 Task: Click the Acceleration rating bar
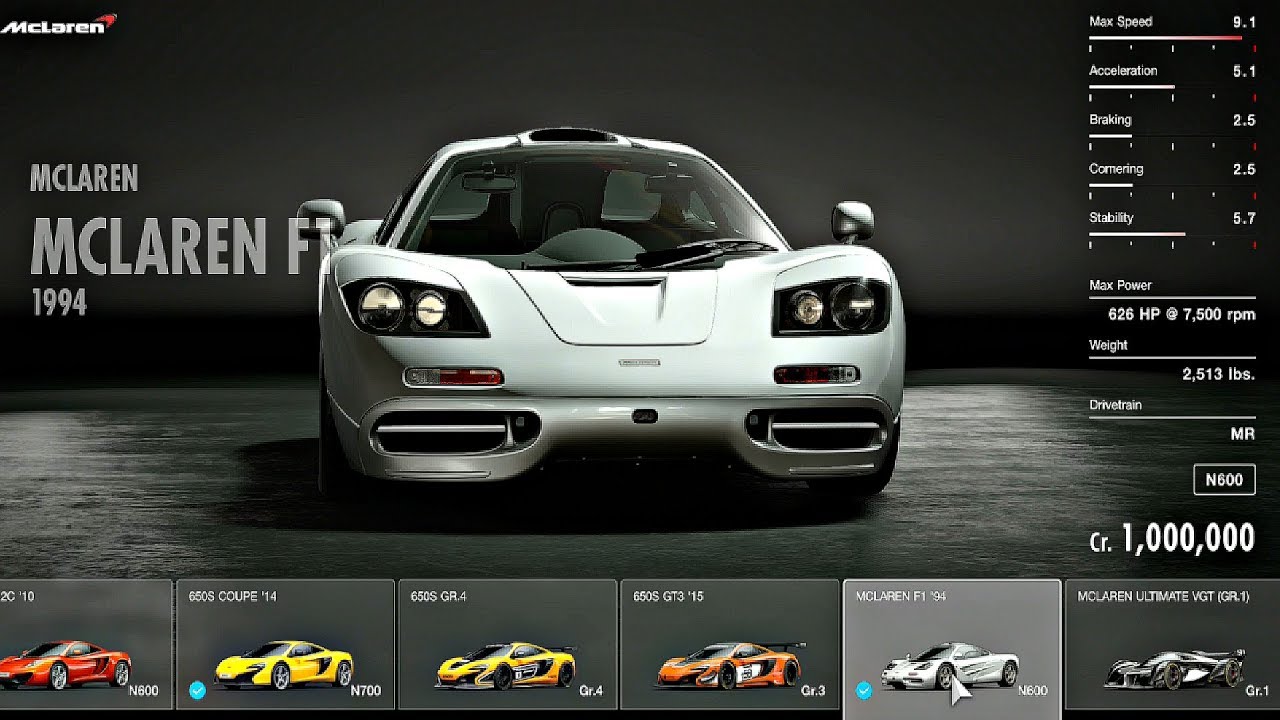tap(1172, 88)
